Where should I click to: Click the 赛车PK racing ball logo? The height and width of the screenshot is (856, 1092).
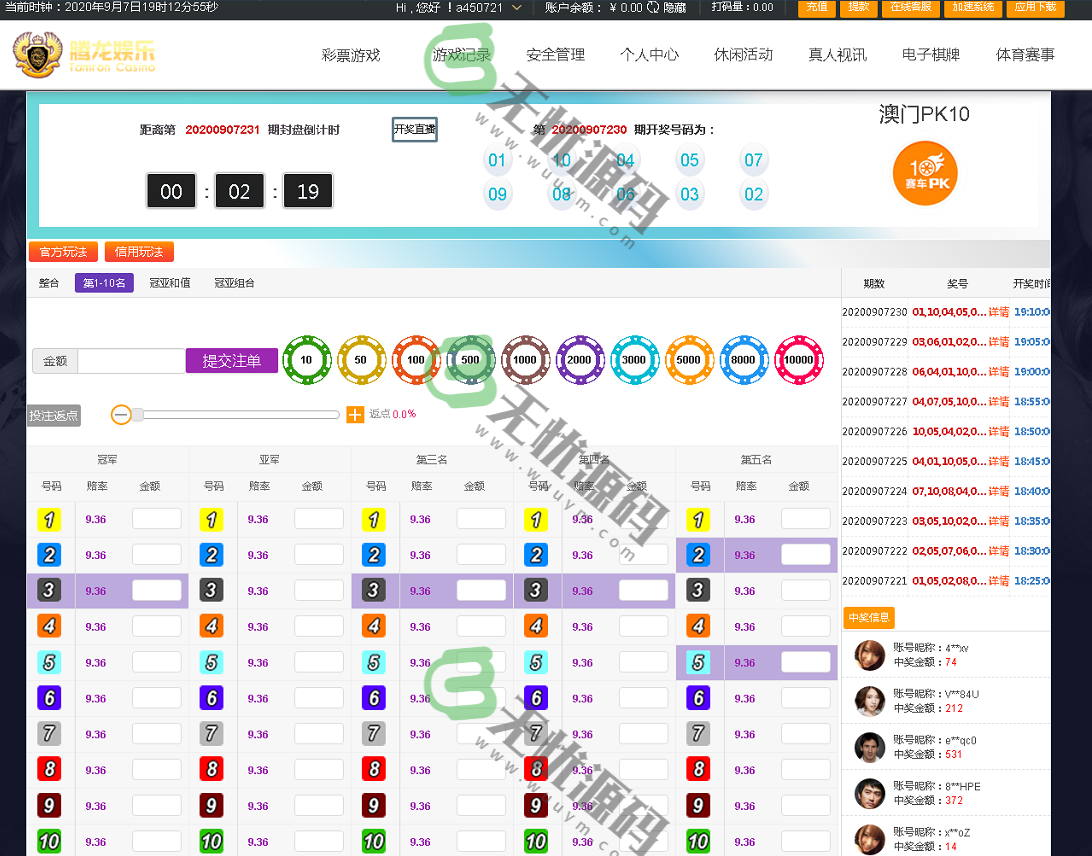pos(925,173)
